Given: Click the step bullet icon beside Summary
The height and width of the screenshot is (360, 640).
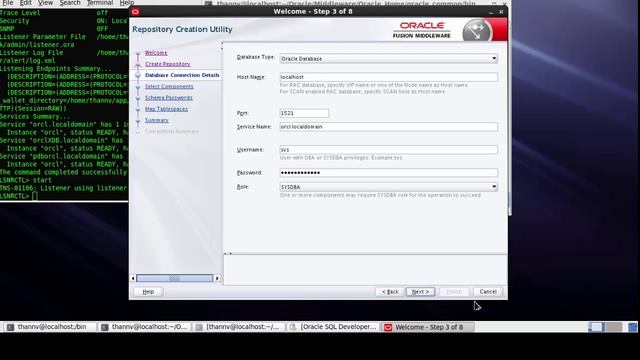Looking at the screenshot, I should [x=138, y=121].
